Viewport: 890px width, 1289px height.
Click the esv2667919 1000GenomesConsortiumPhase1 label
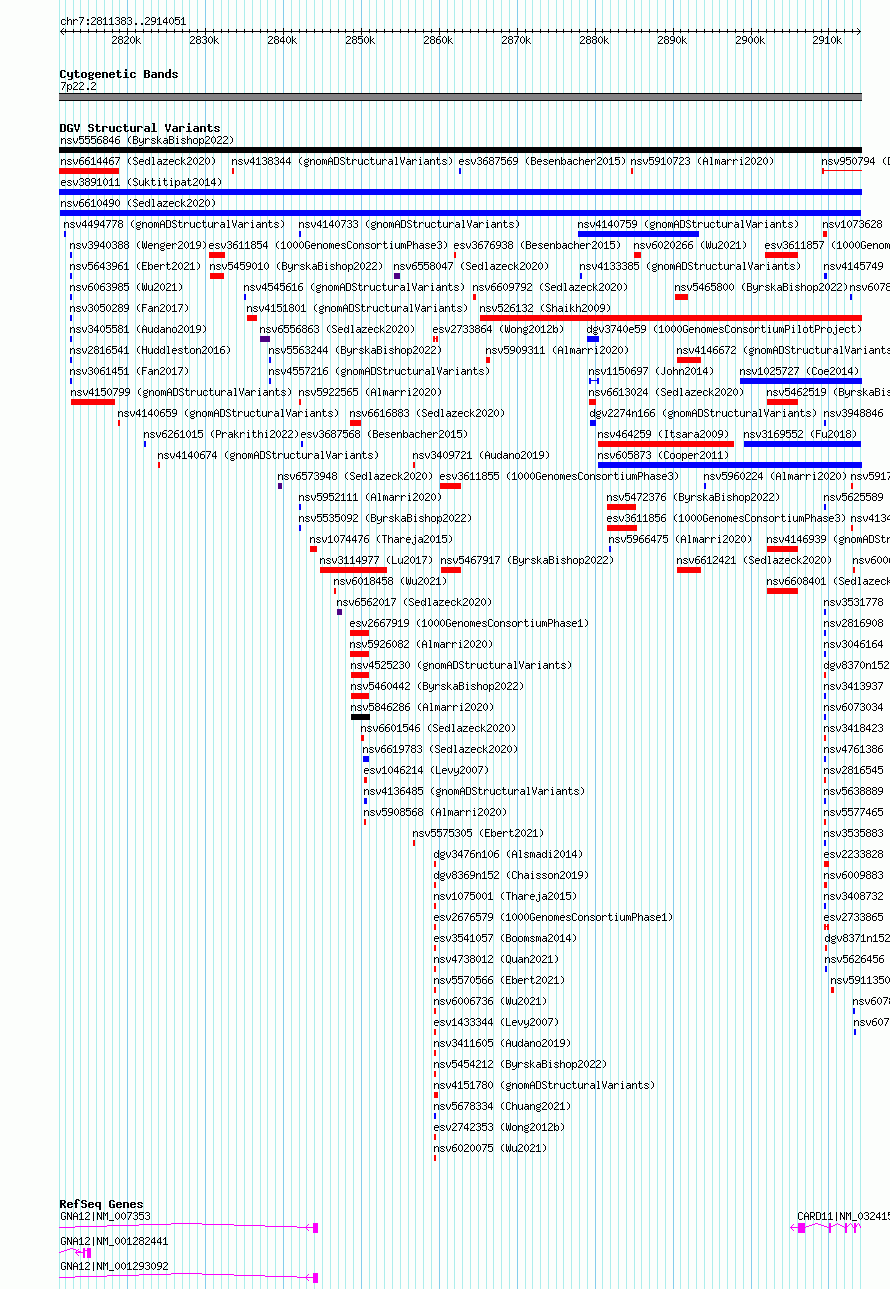(470, 623)
